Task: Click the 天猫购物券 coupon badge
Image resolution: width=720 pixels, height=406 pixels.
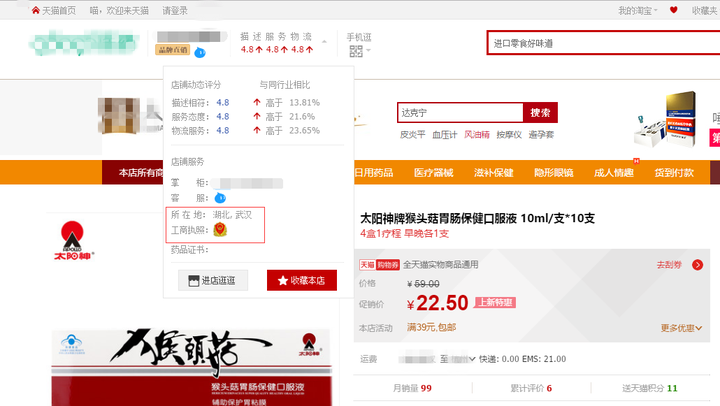Action: pos(379,265)
